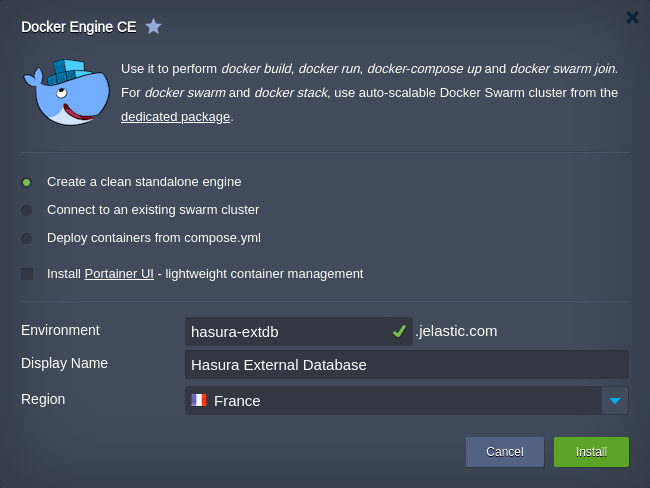Image resolution: width=650 pixels, height=488 pixels.
Task: Select Create a clean standalone engine option
Action: pyautogui.click(x=27, y=182)
